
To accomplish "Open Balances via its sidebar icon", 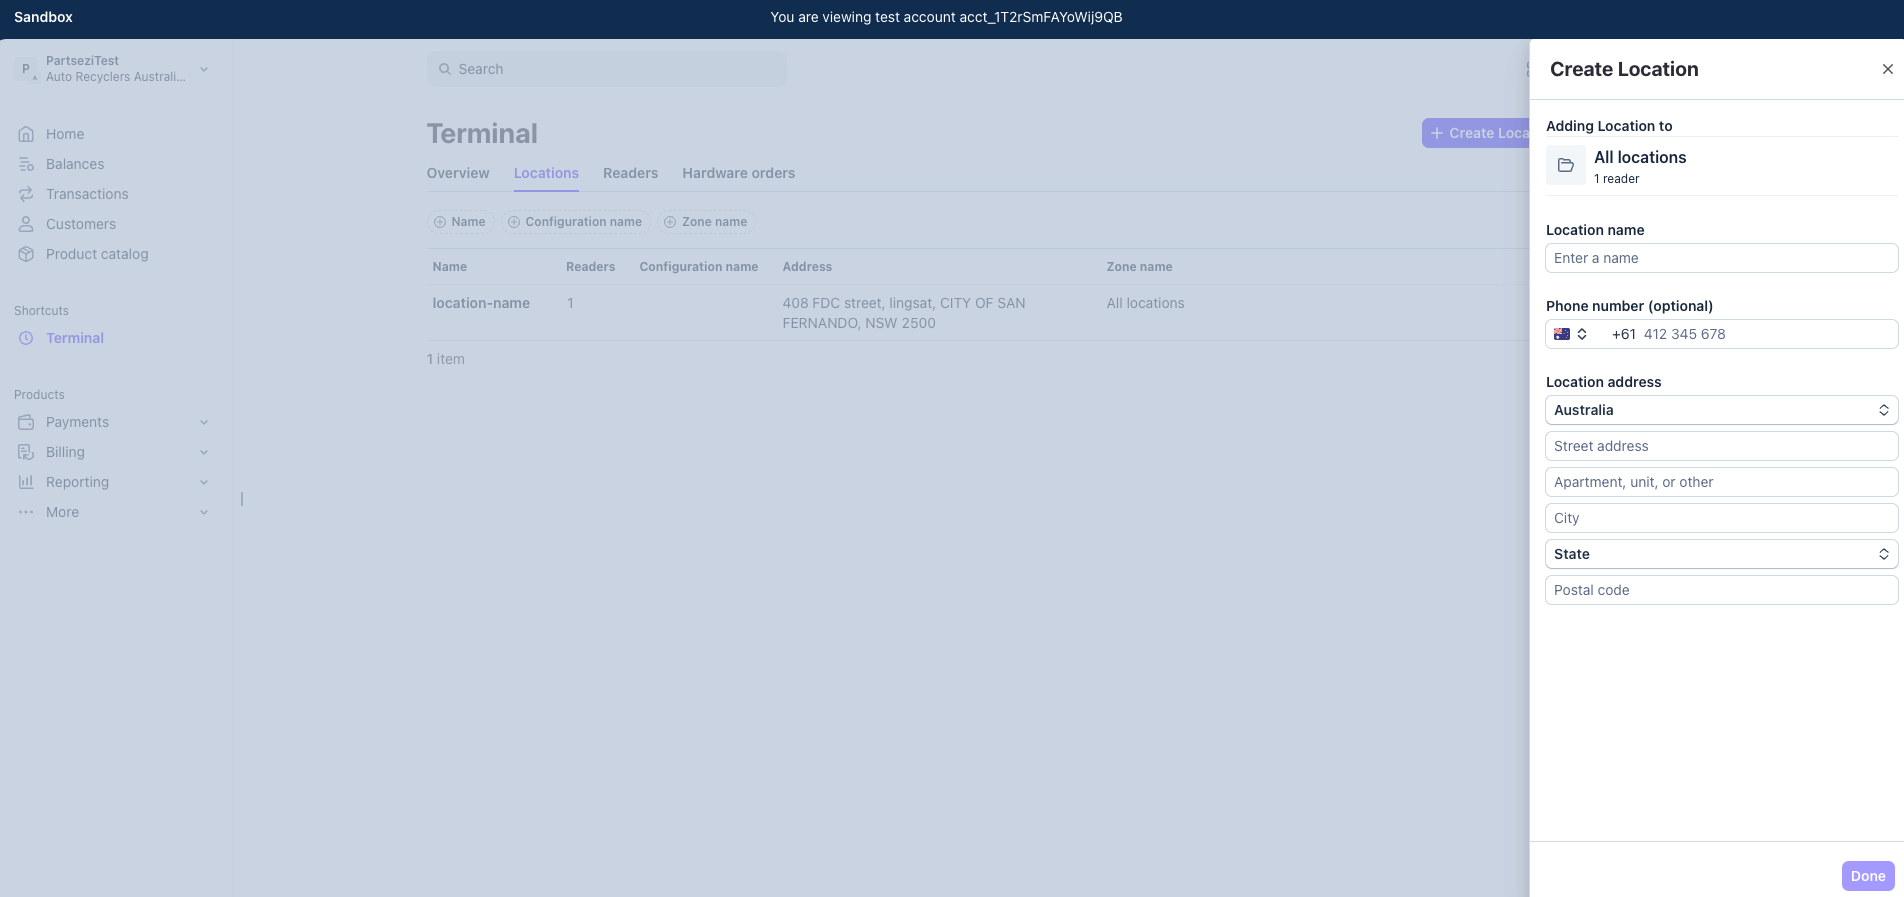I will tap(26, 164).
